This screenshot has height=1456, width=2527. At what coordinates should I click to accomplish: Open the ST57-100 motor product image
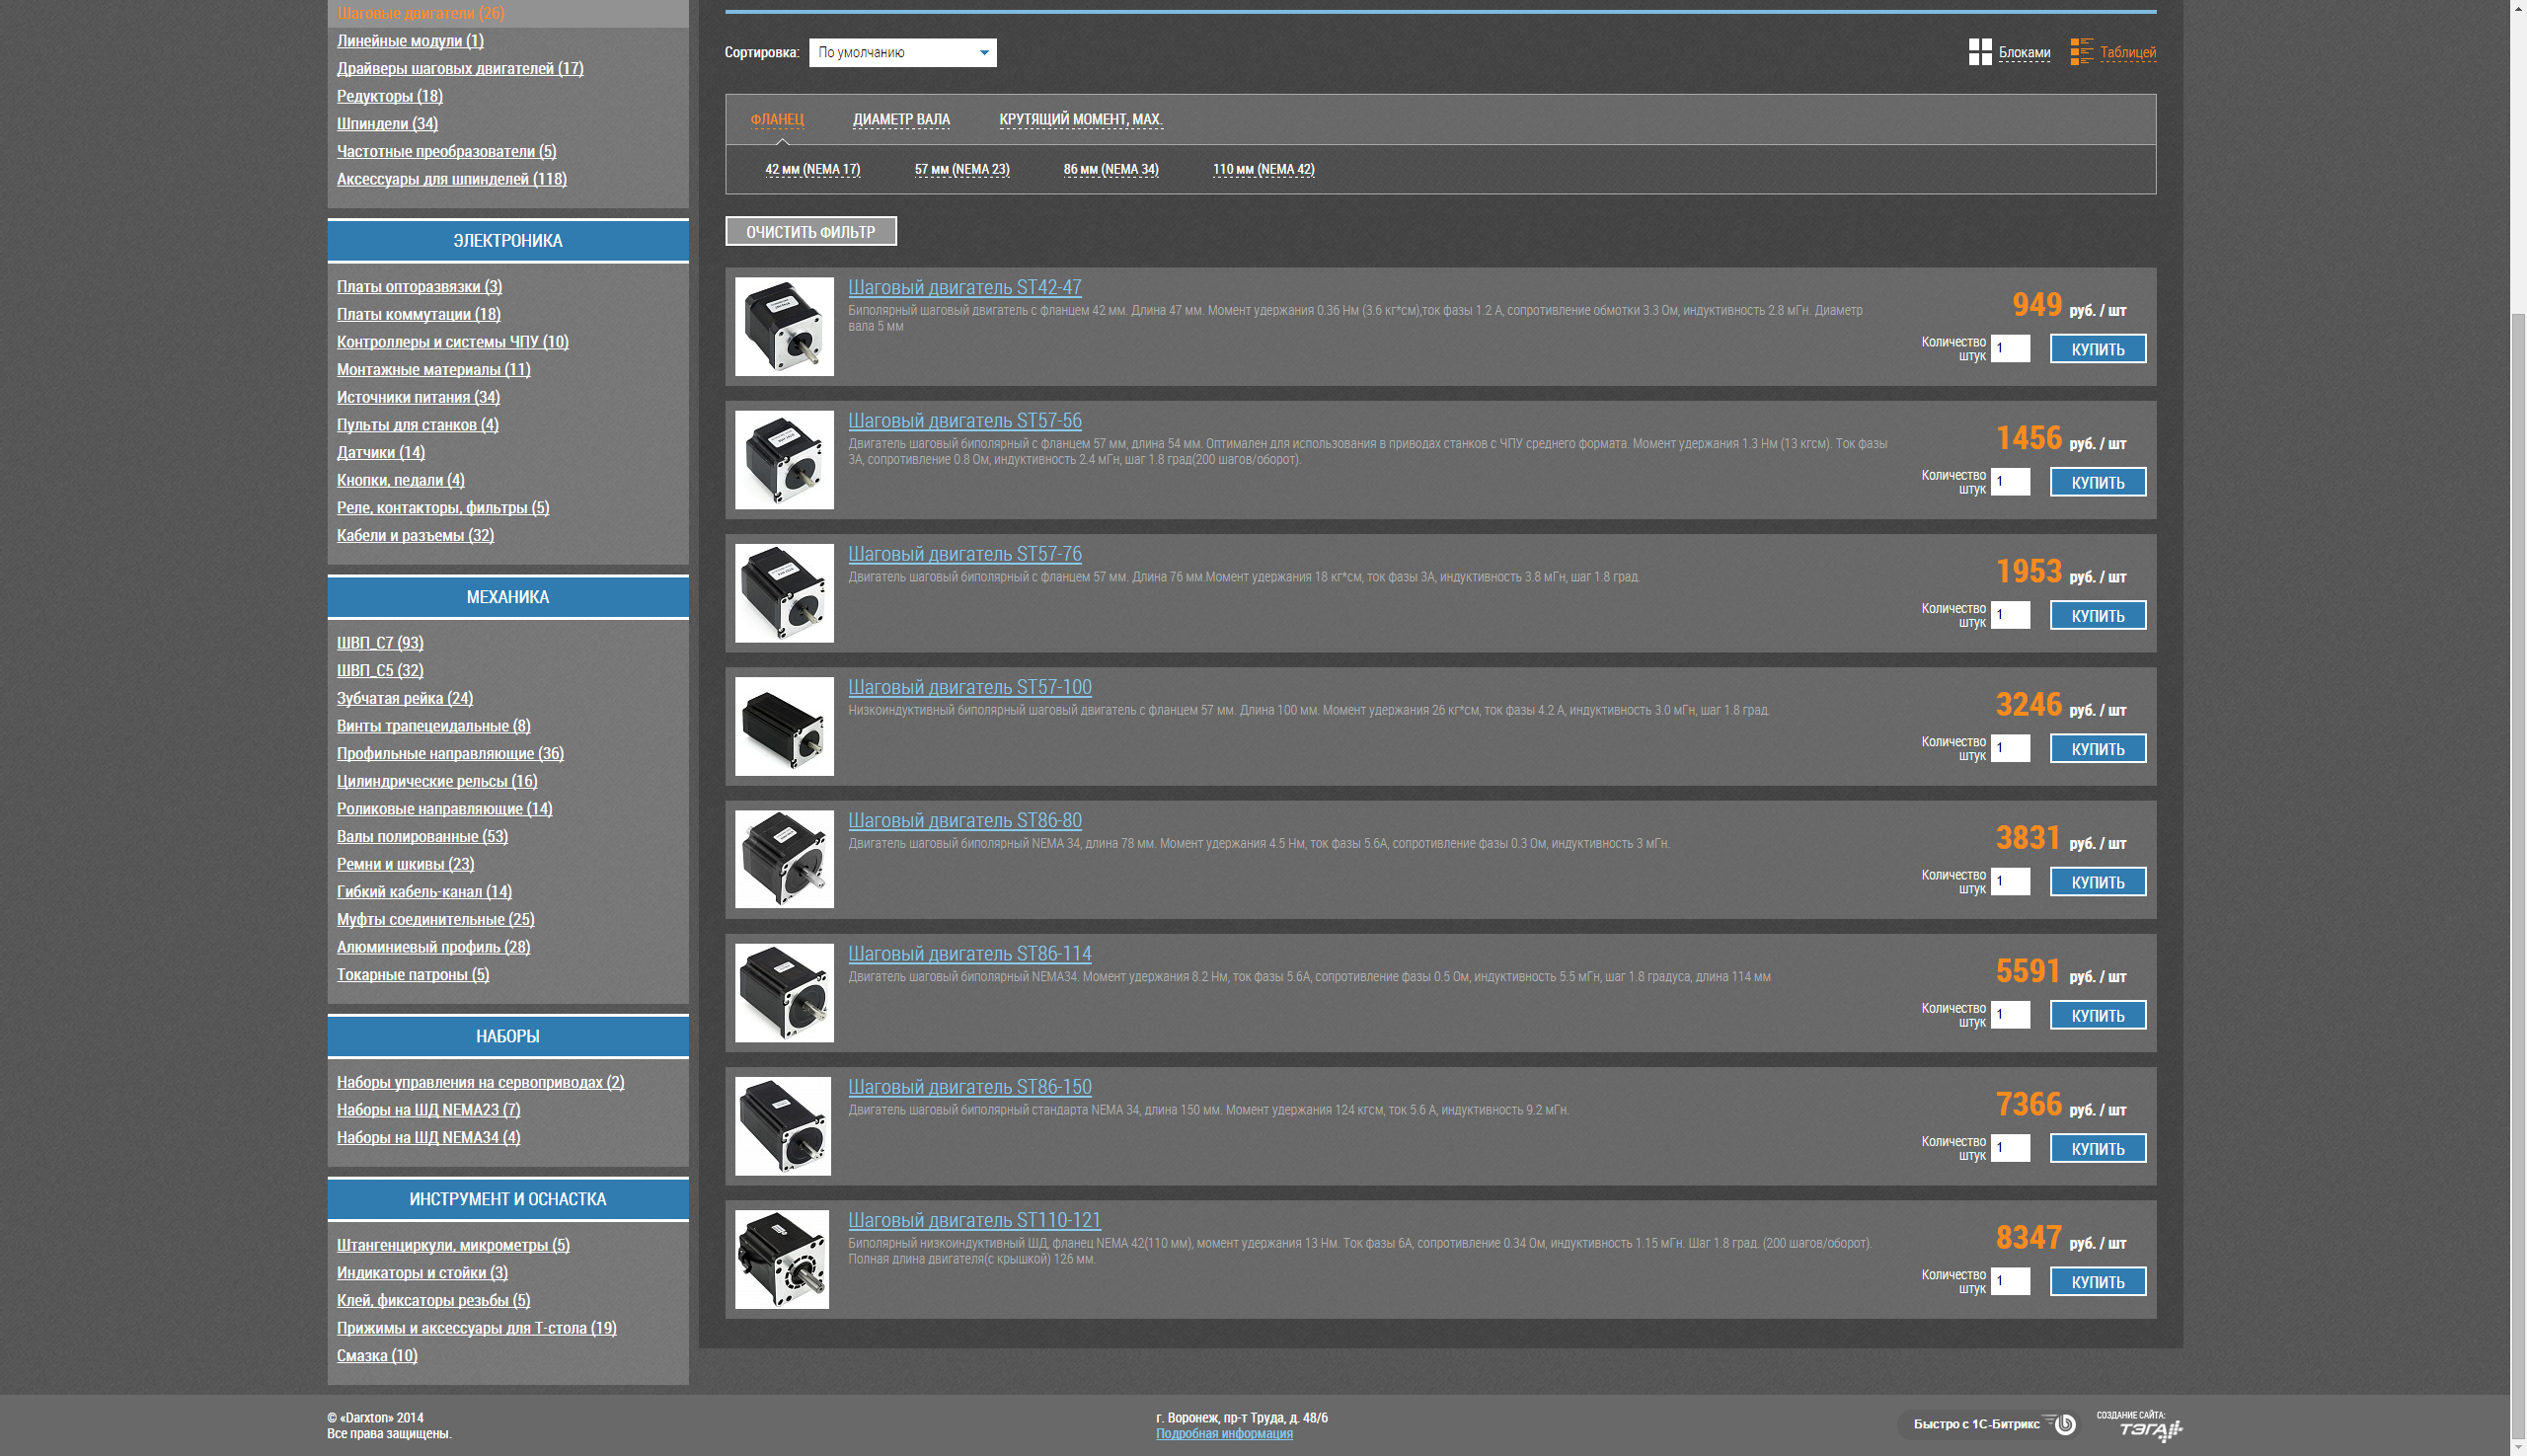784,727
